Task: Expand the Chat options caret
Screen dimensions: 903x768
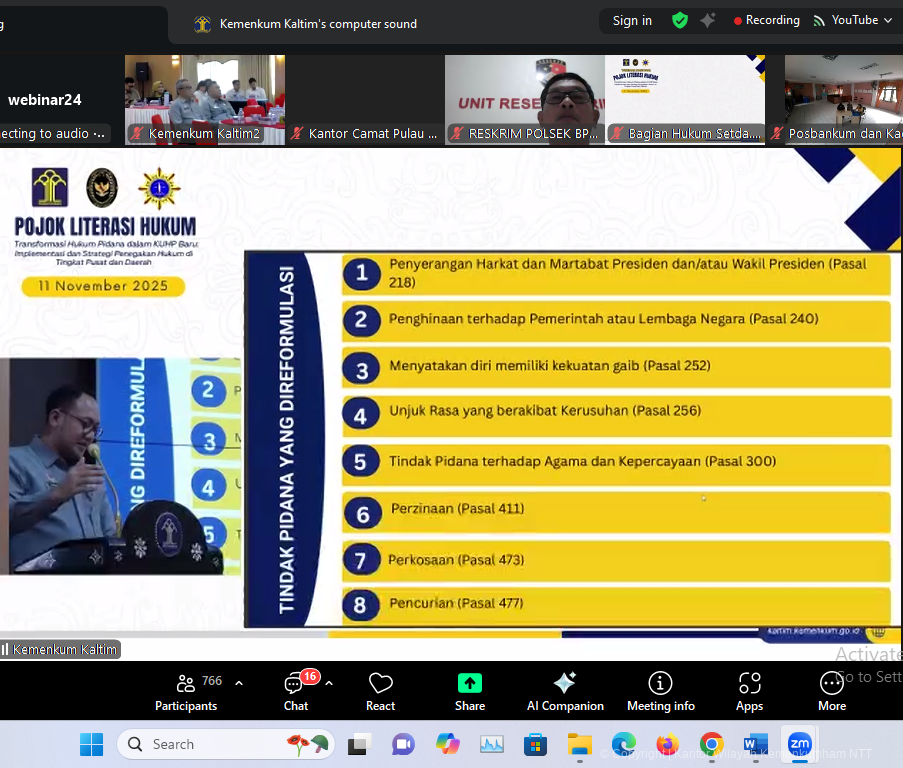Action: (x=329, y=683)
